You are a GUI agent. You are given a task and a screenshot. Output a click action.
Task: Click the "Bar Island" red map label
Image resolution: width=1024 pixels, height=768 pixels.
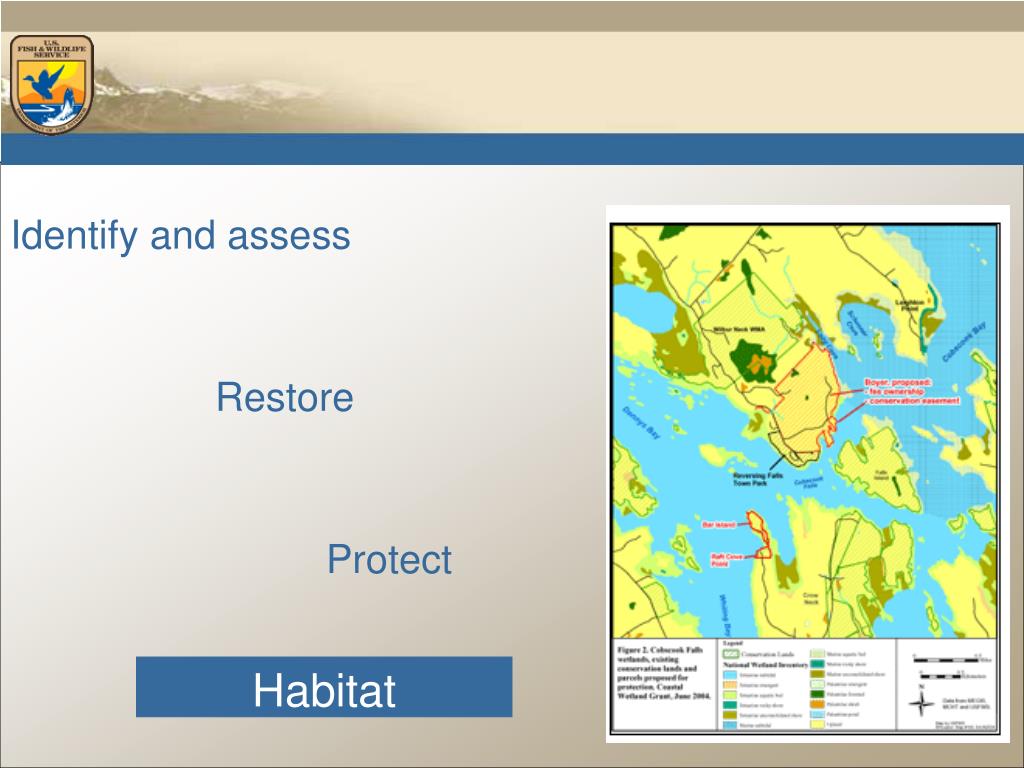[719, 524]
